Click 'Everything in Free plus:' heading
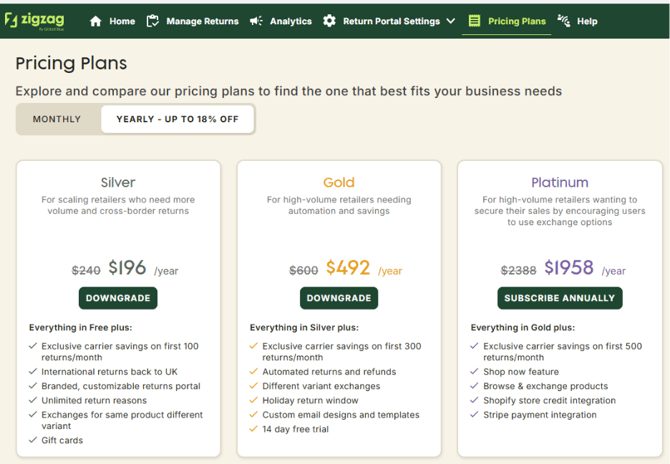 click(x=80, y=328)
